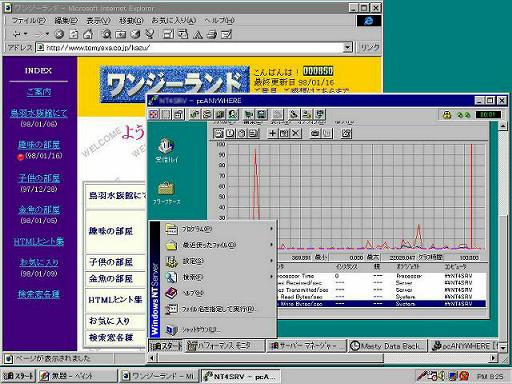The image size is (512, 384).
Task: Select ファイル名を指定して実行 in the Start menu
Action: 219,309
